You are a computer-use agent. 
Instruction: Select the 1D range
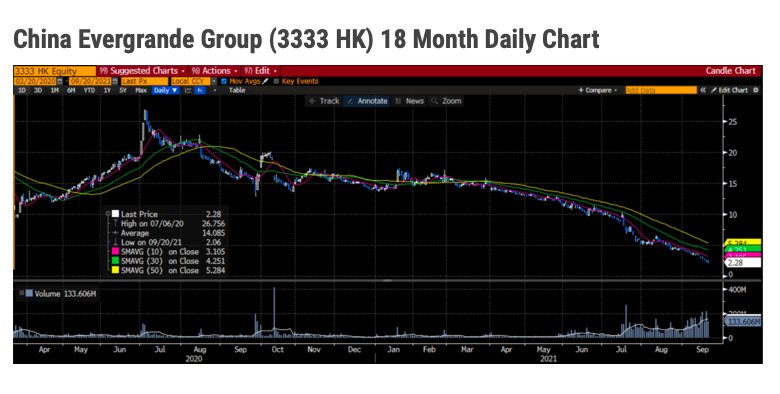coord(22,91)
